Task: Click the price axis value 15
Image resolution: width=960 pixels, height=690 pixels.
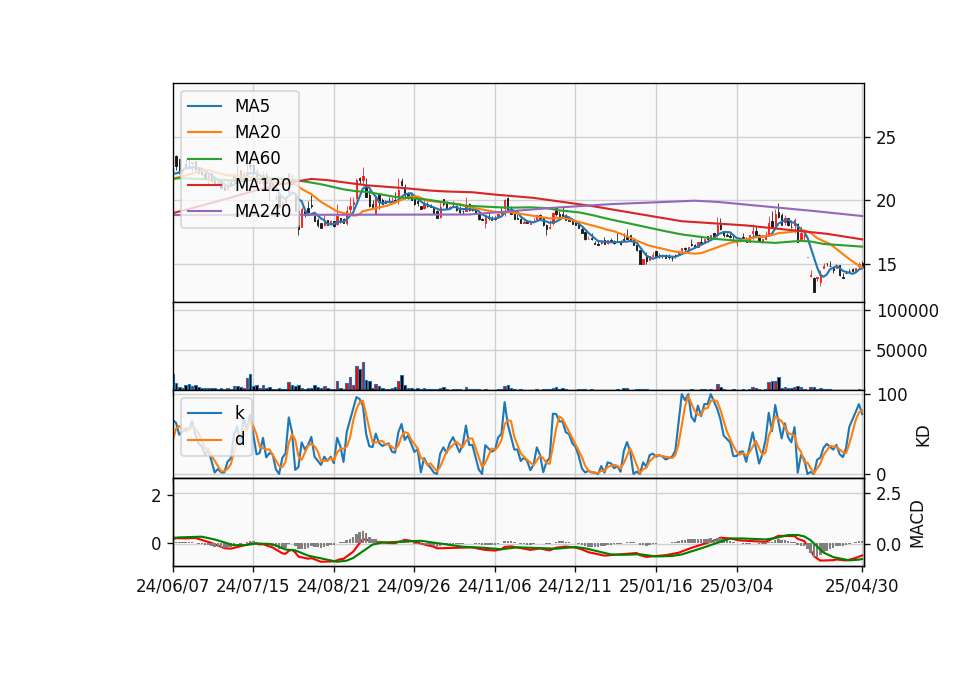Action: 886,265
